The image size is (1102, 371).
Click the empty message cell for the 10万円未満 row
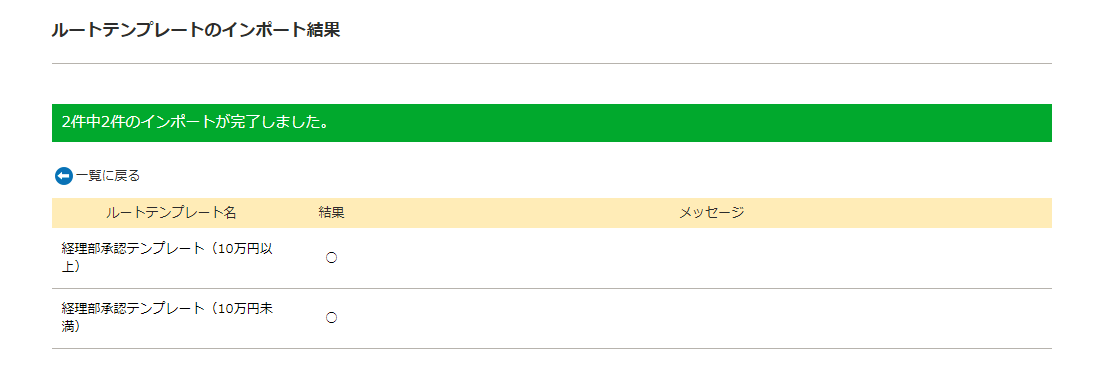click(x=711, y=318)
